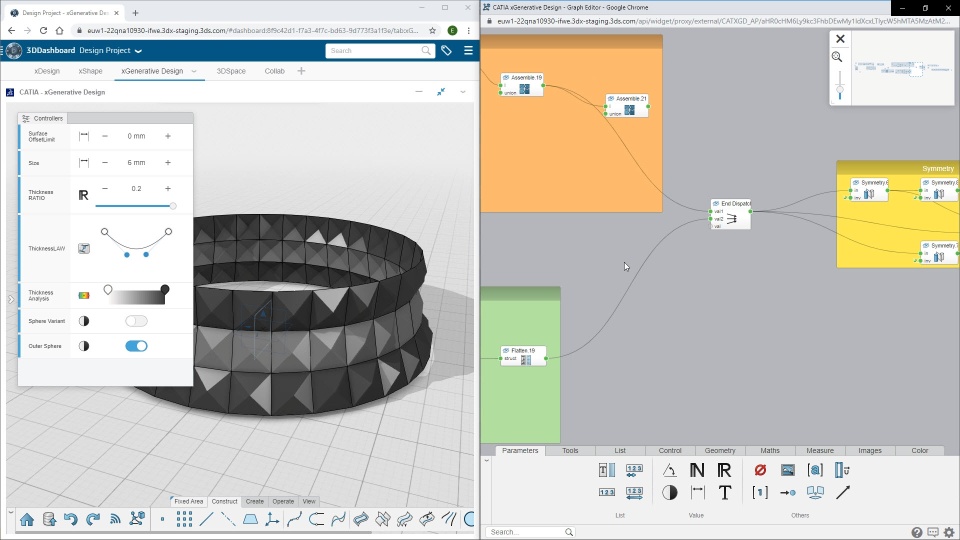Toggle the Sphere Variant switch
Screen dimensions: 960x540
[x=136, y=321]
